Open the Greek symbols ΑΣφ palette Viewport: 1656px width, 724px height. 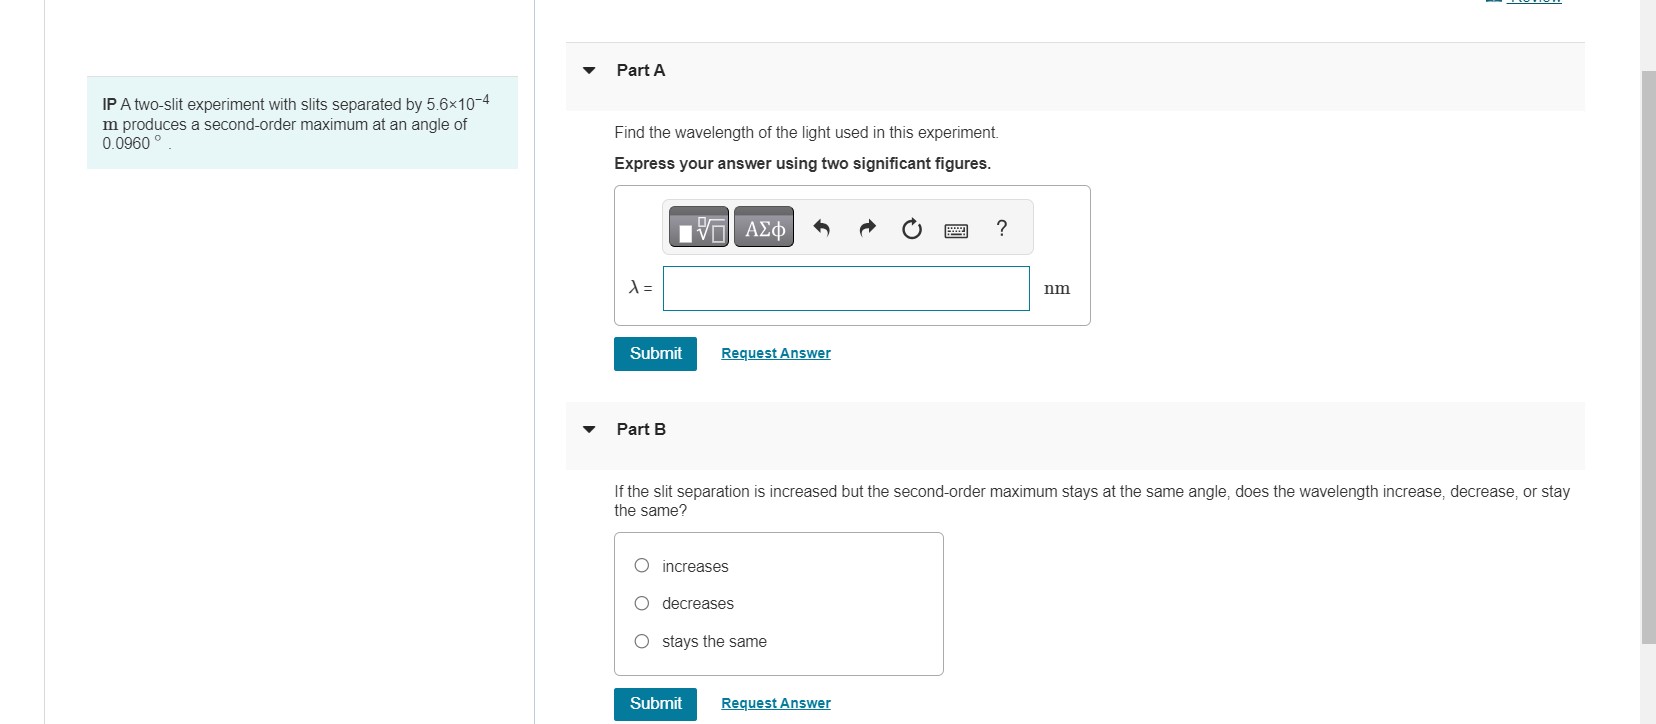tap(762, 227)
